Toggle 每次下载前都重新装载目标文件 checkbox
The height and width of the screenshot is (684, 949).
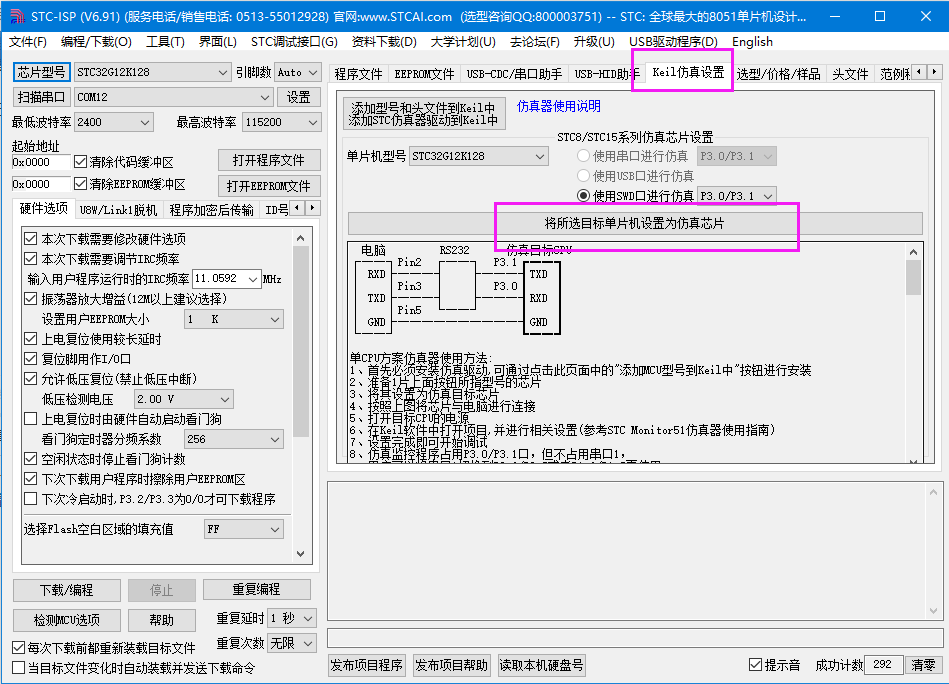click(x=19, y=648)
